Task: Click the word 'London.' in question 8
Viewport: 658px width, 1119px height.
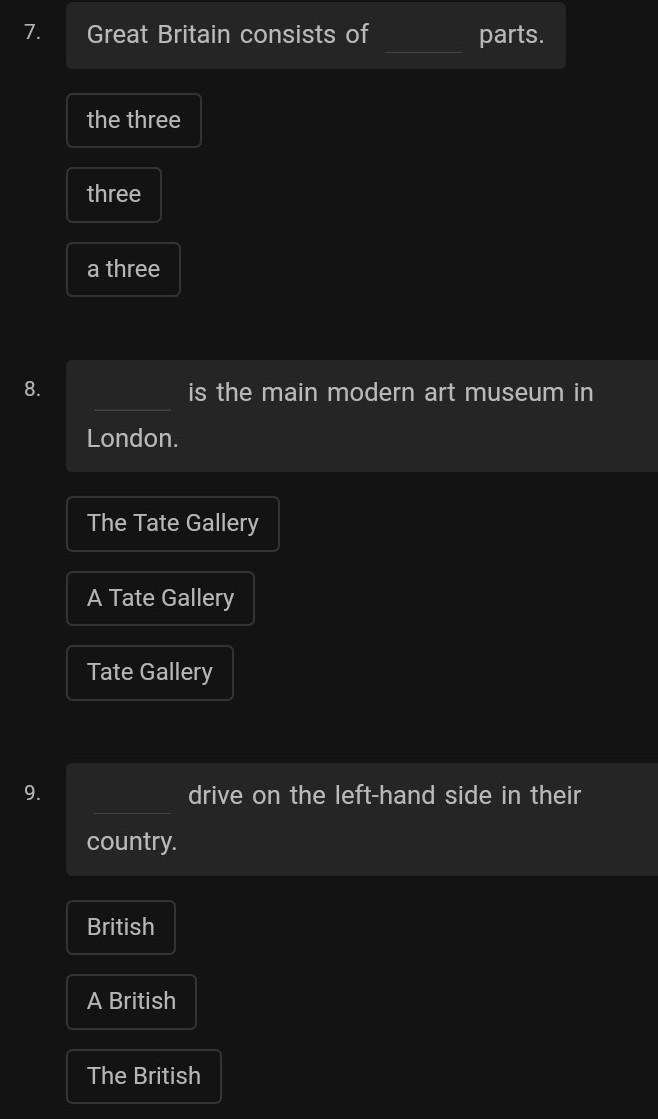Action: click(133, 438)
